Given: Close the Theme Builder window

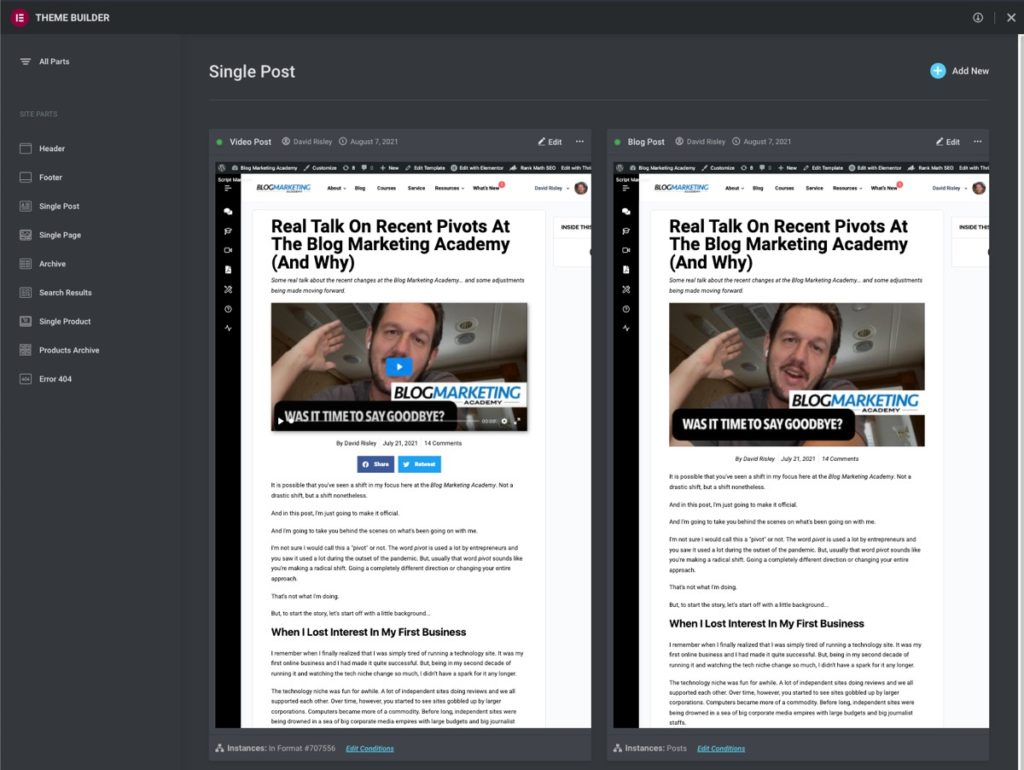Looking at the screenshot, I should (x=1011, y=18).
